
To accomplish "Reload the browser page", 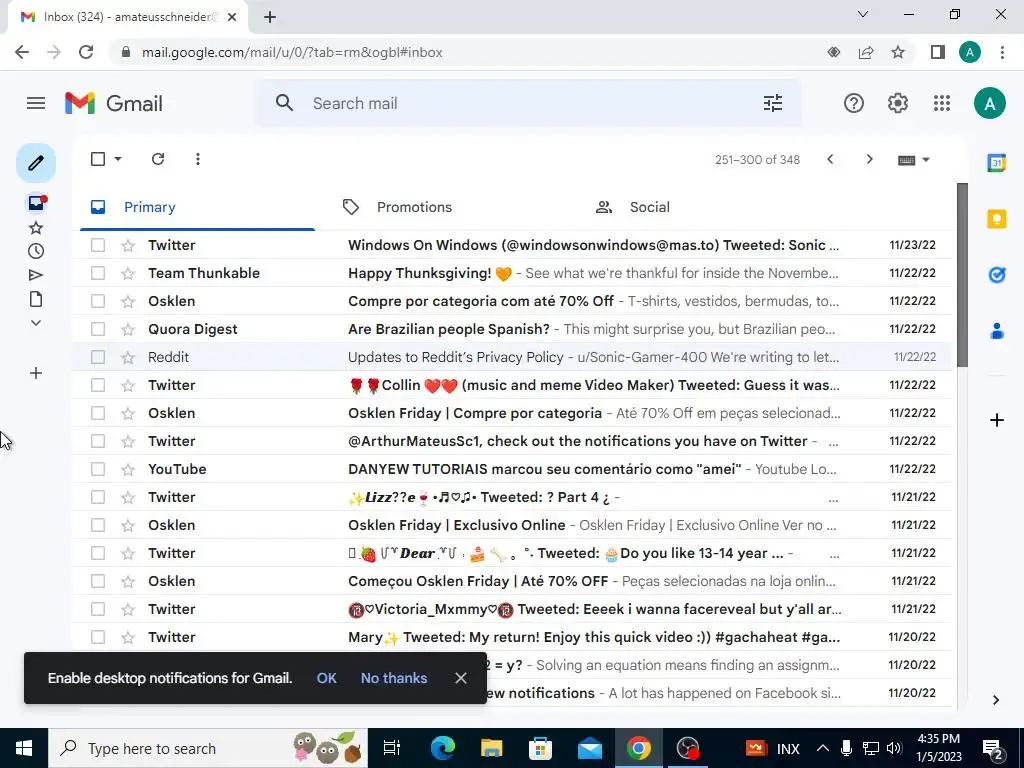I will 86,52.
